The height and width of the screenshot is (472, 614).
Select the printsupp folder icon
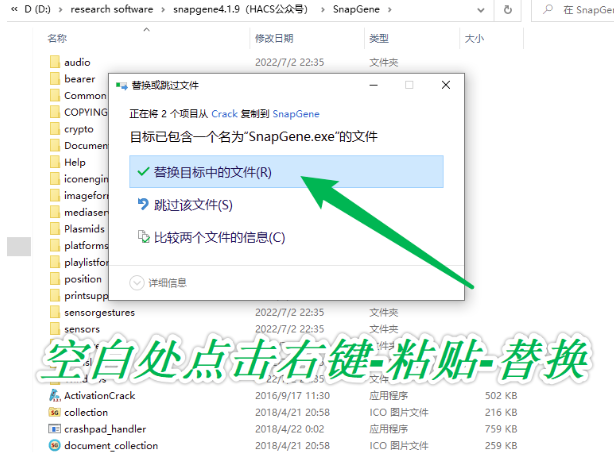(x=55, y=295)
